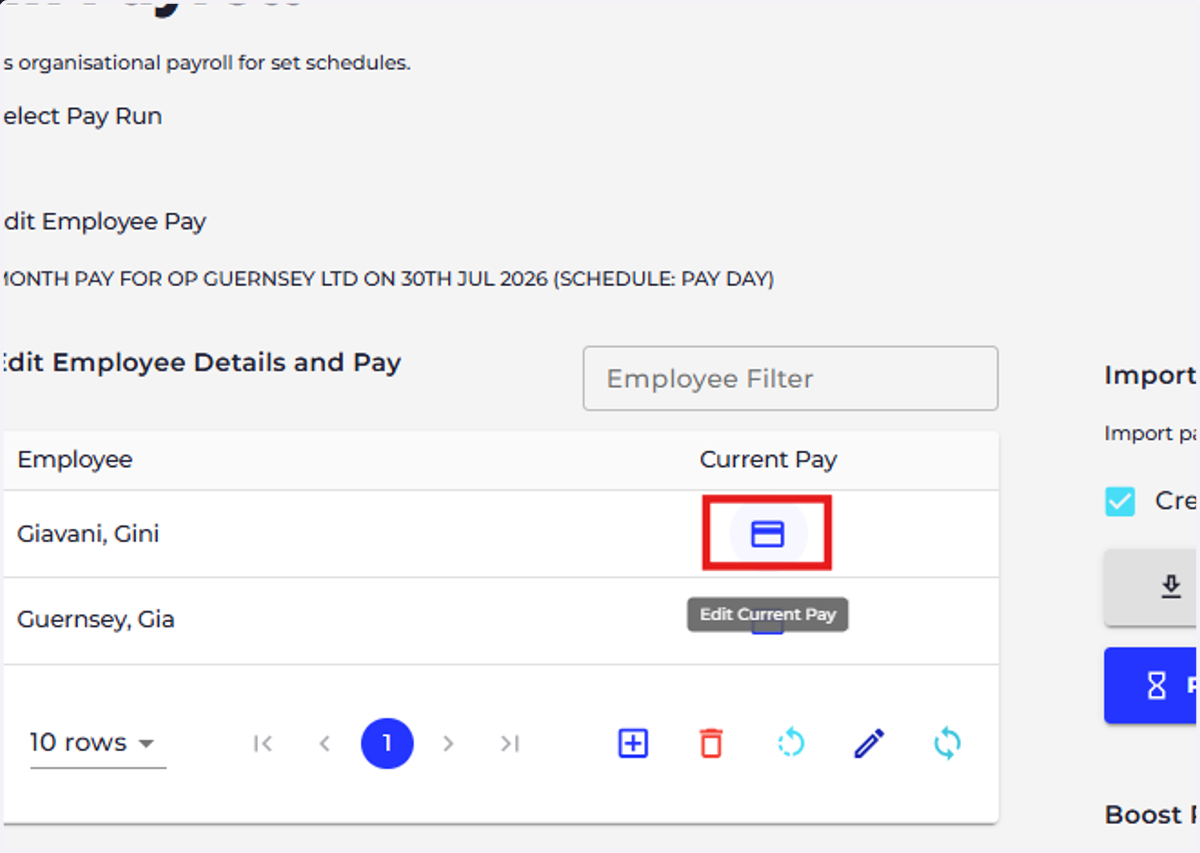Click the grey download button
1200x853 pixels.
pos(1152,587)
